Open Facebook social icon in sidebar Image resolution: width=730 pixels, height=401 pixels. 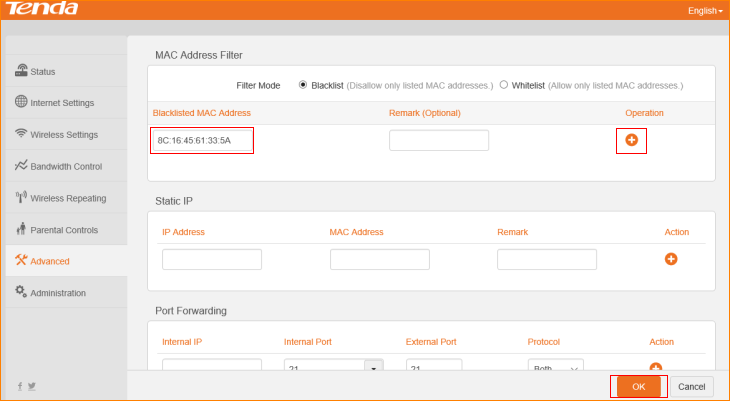tap(20, 386)
